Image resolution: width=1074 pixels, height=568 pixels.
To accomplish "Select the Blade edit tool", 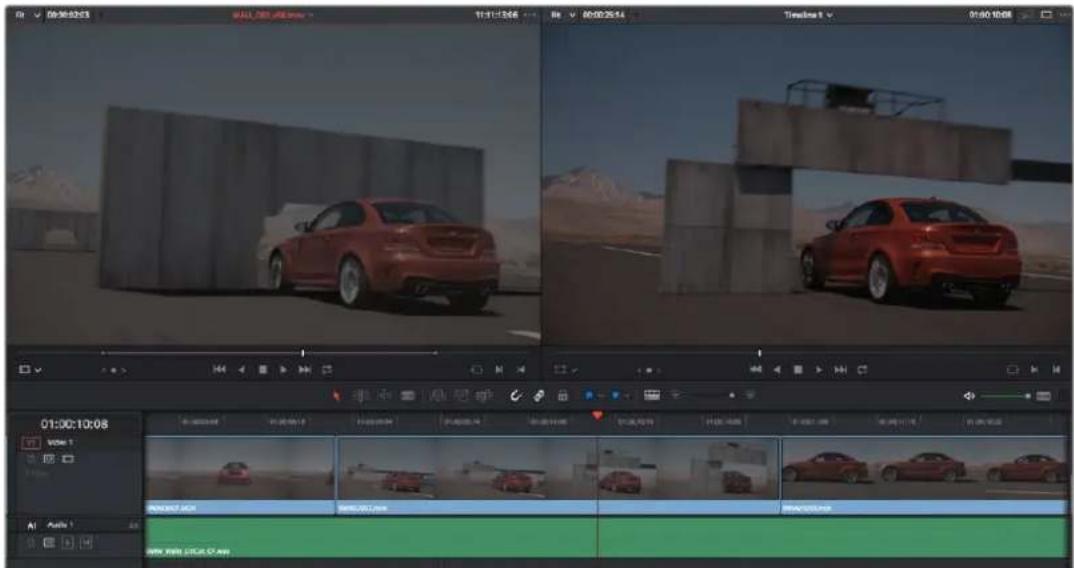I will tap(408, 395).
